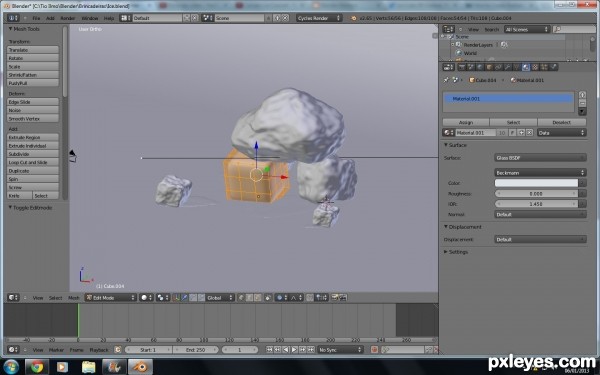This screenshot has height=375, width=600.
Task: Open the Cycles Render engine dropdown
Action: pos(319,18)
